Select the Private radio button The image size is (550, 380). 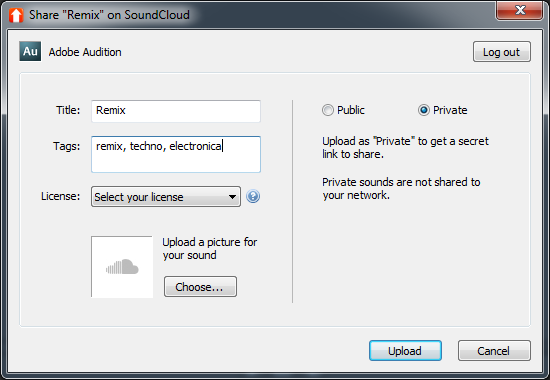point(424,110)
